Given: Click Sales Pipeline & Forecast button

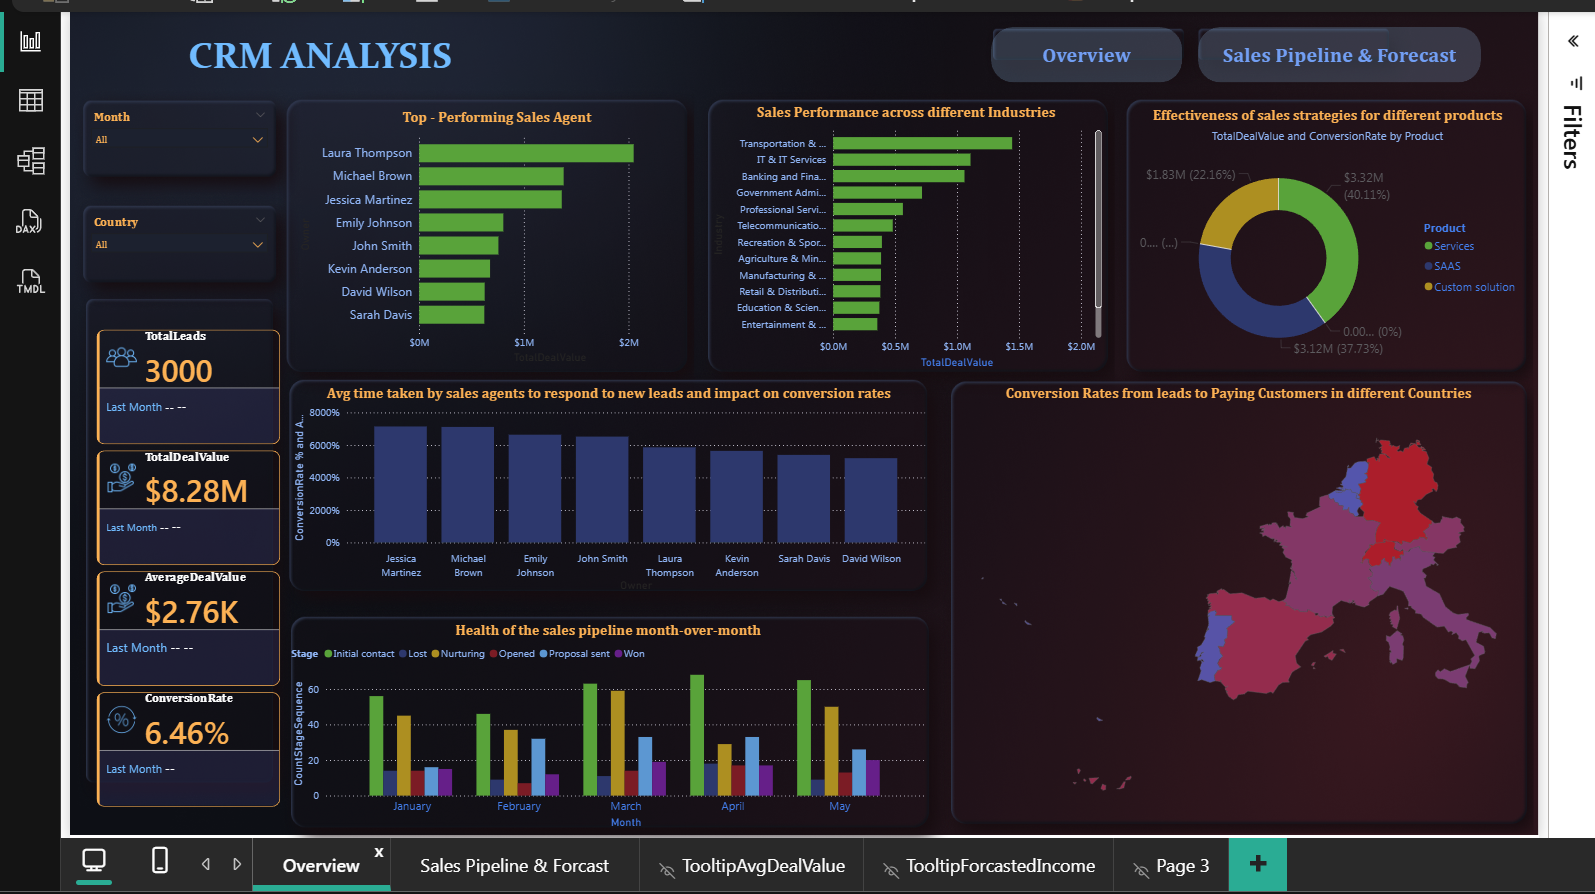Looking at the screenshot, I should click(1339, 56).
